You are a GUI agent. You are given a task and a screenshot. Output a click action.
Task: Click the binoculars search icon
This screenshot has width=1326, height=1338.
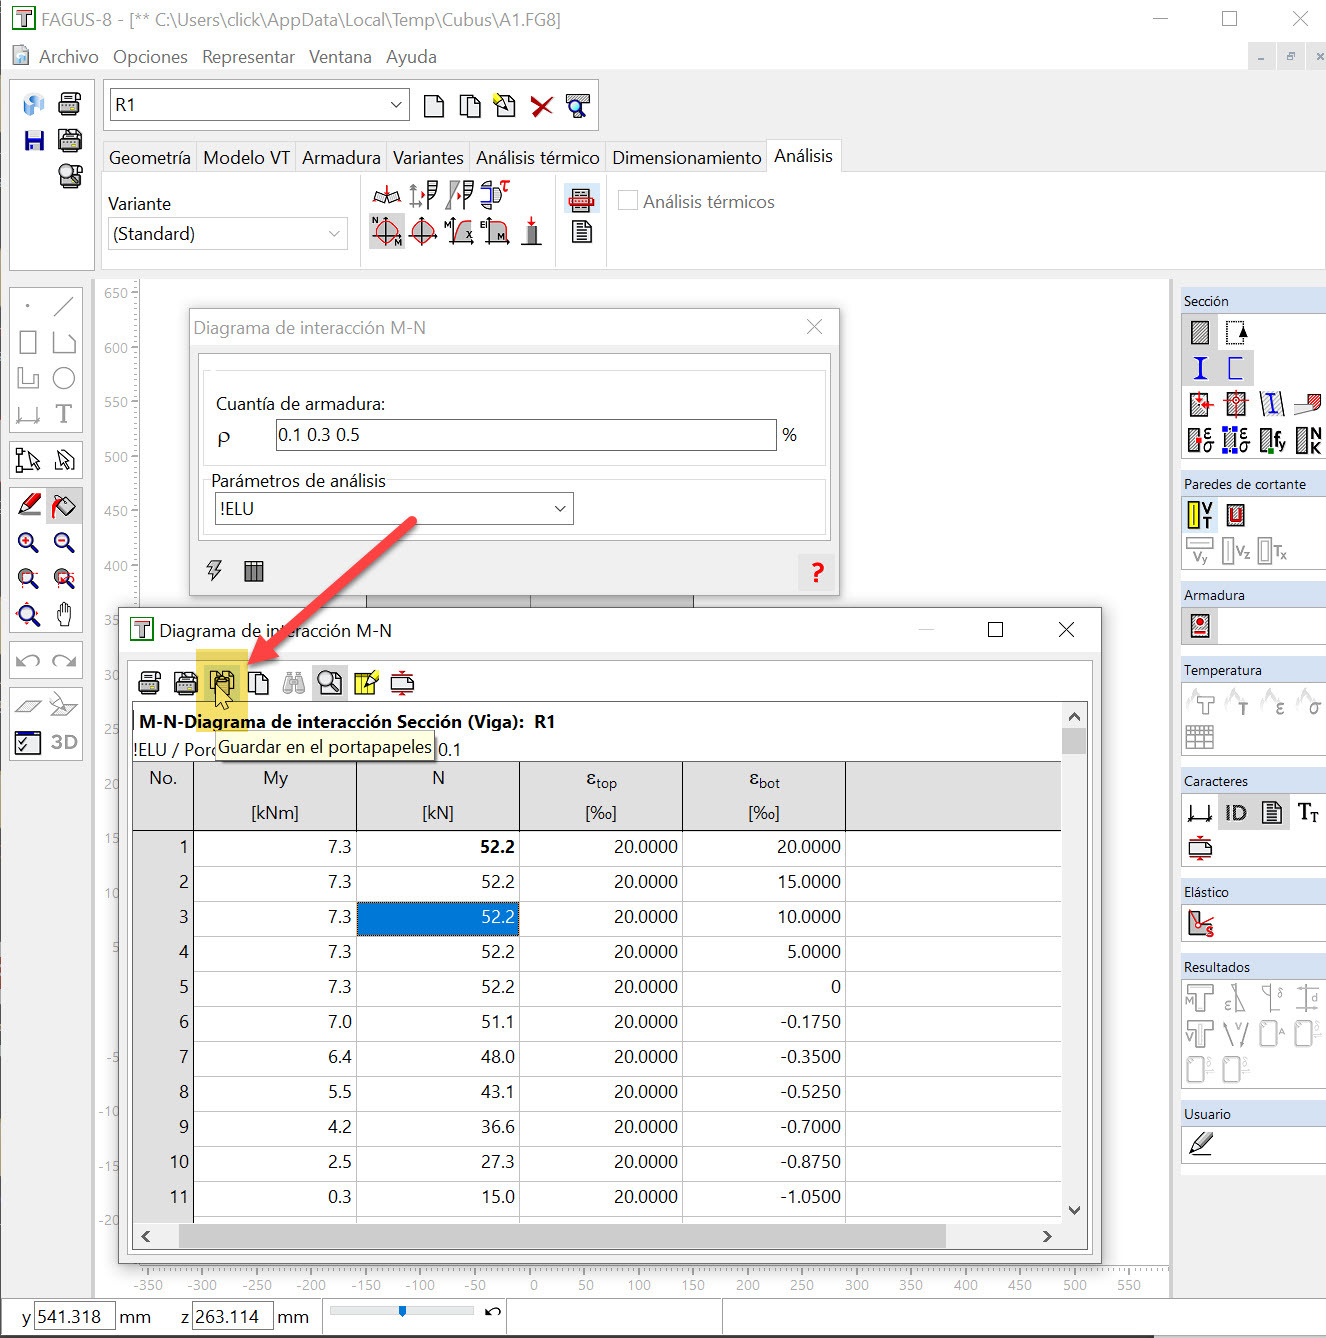click(x=294, y=683)
